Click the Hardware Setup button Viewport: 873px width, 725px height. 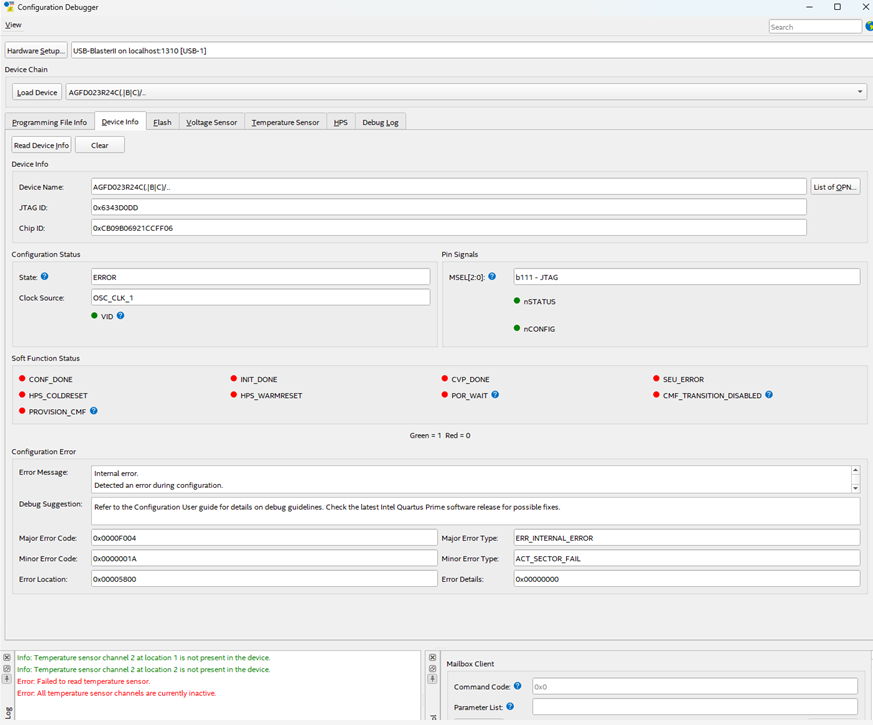[x=36, y=50]
